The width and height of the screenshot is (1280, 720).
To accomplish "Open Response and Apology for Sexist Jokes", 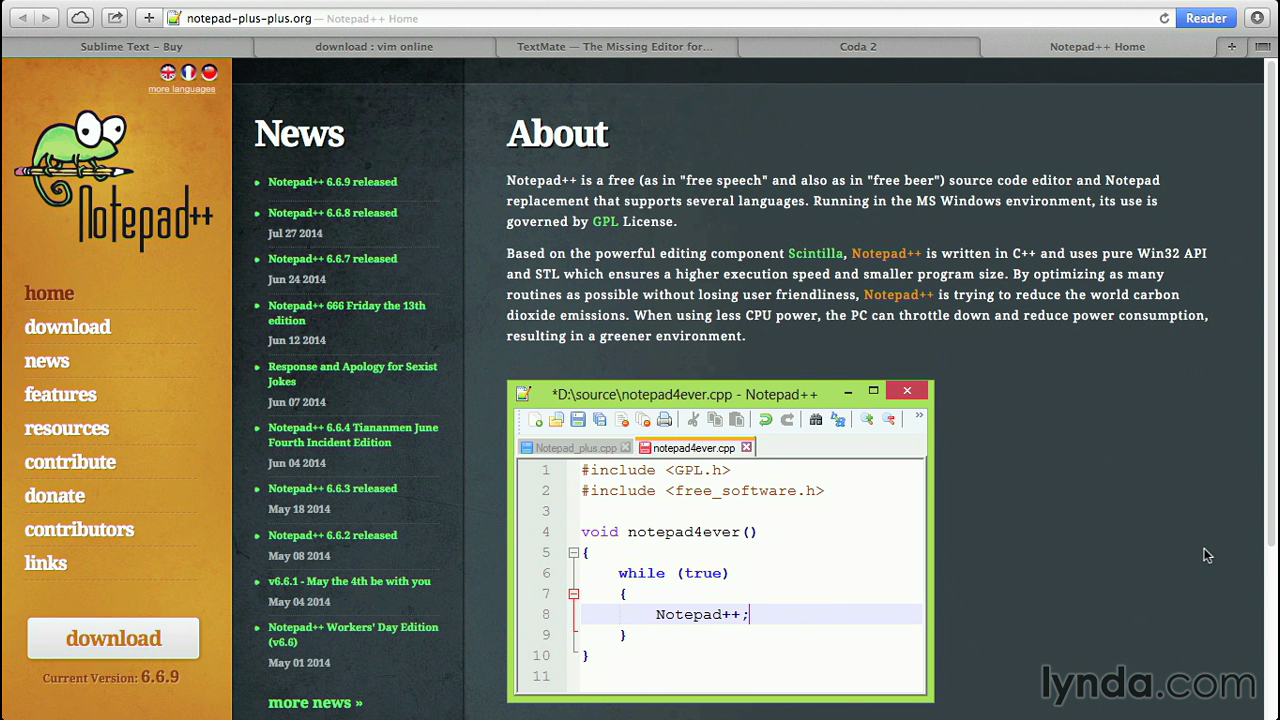I will [352, 374].
